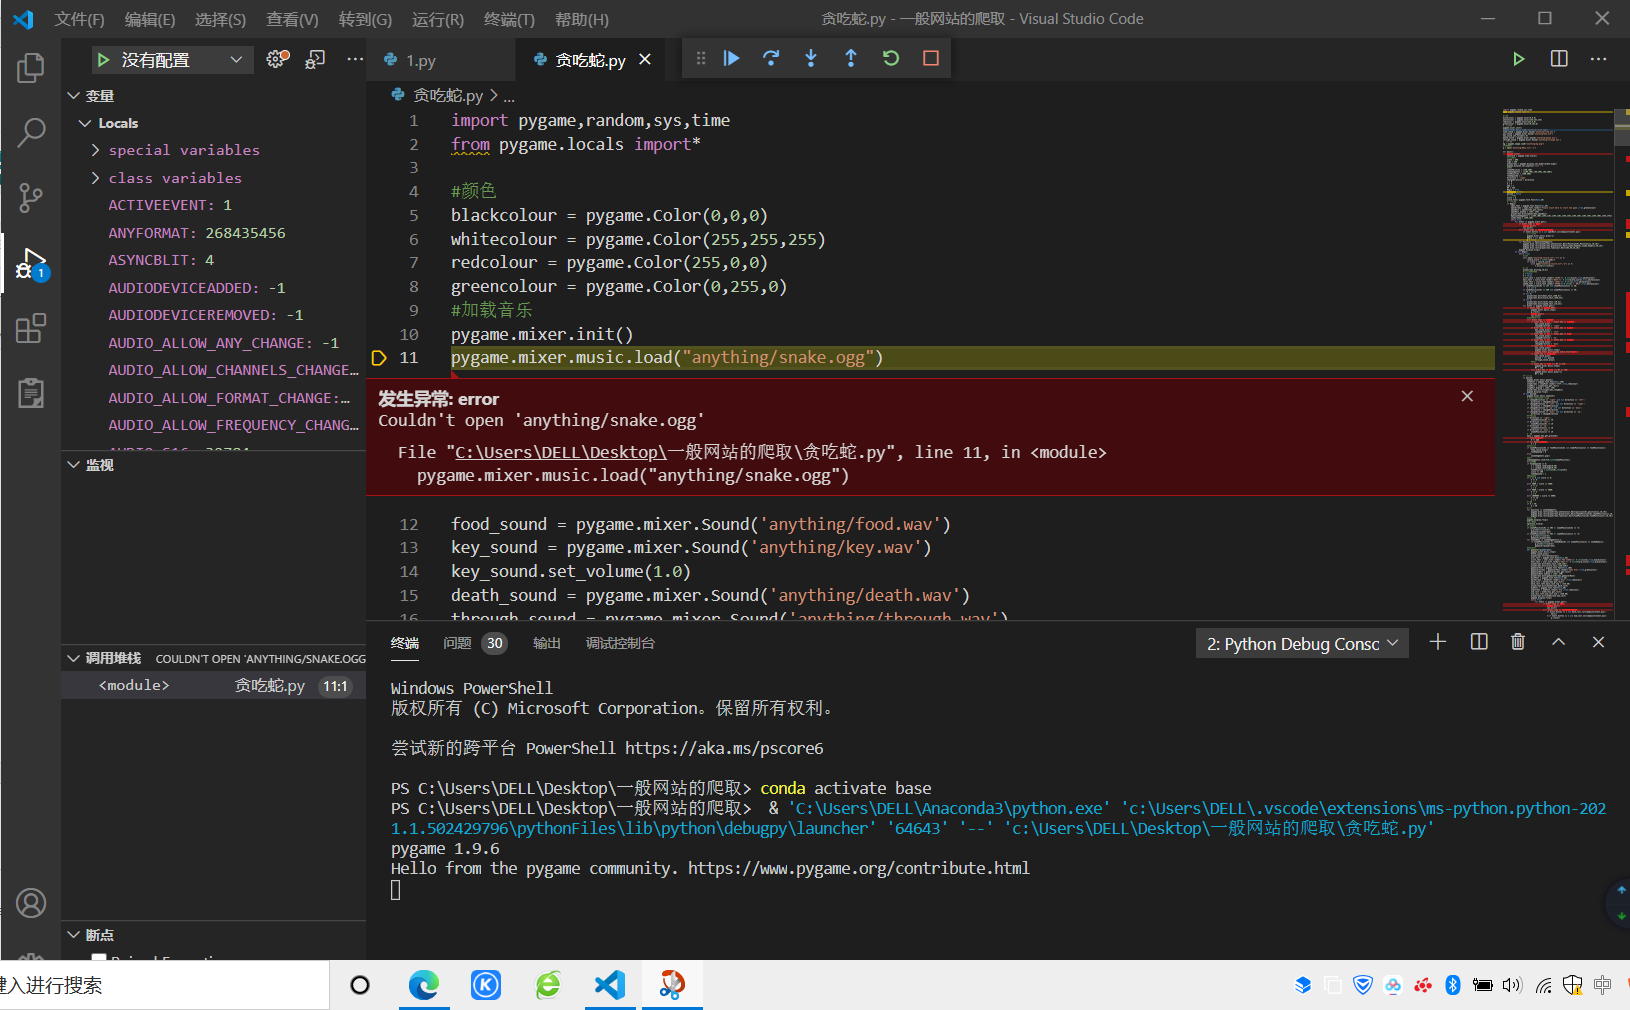
Task: Open the debug console icon in sidebar header
Action: click(315, 59)
